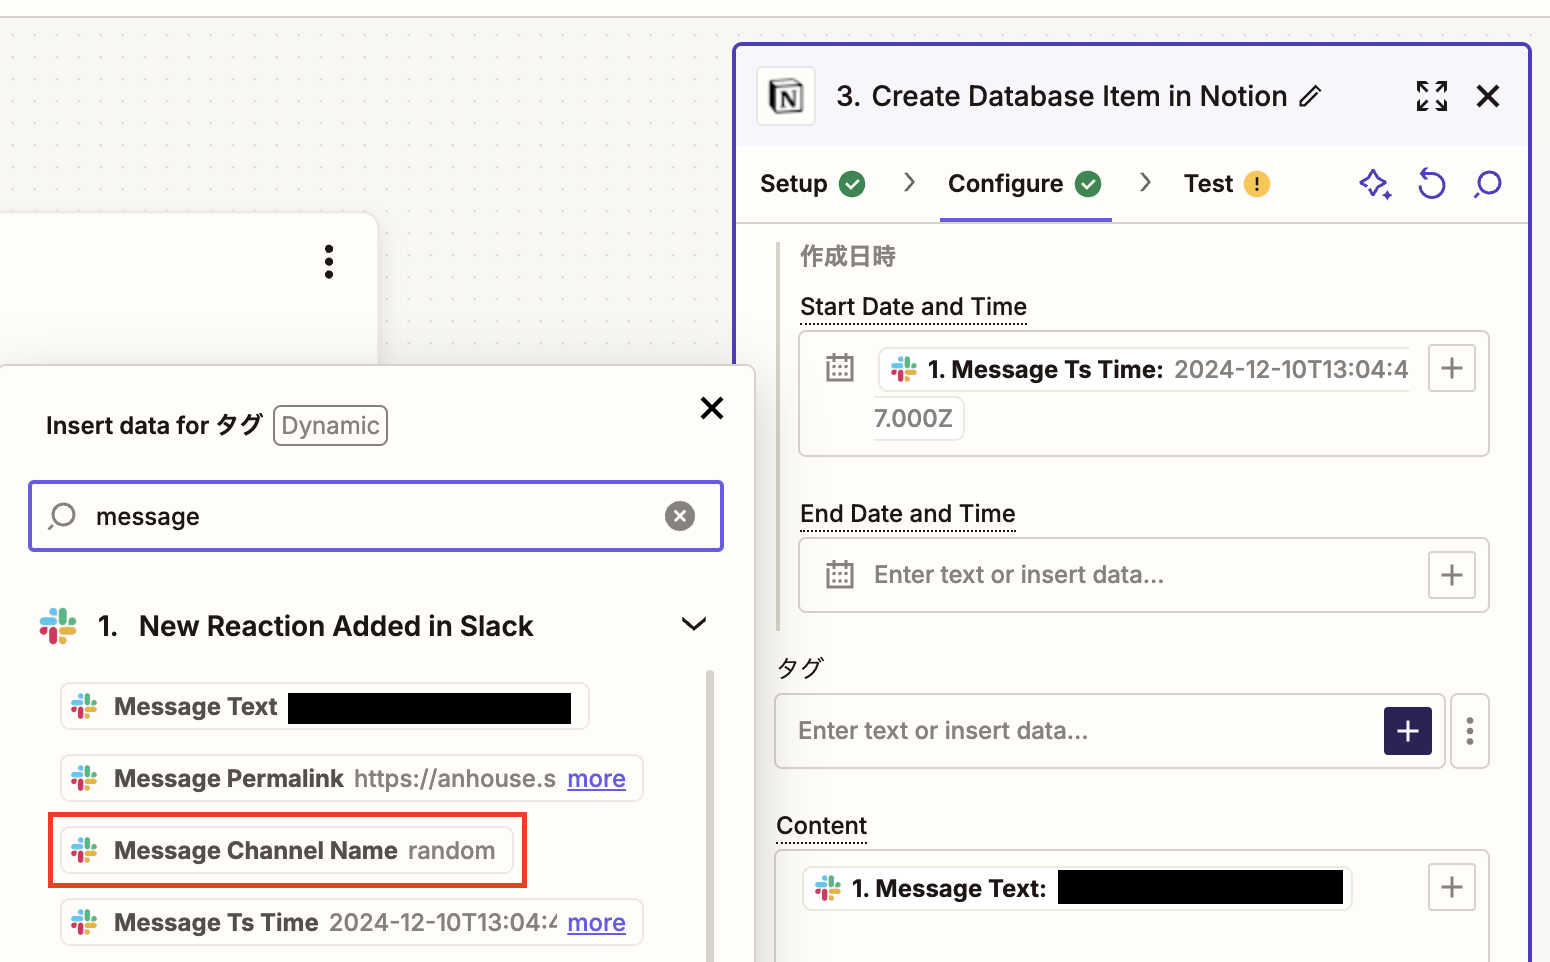Viewport: 1550px width, 962px height.
Task: Click the Dynamic badge next to タグ
Action: (330, 426)
